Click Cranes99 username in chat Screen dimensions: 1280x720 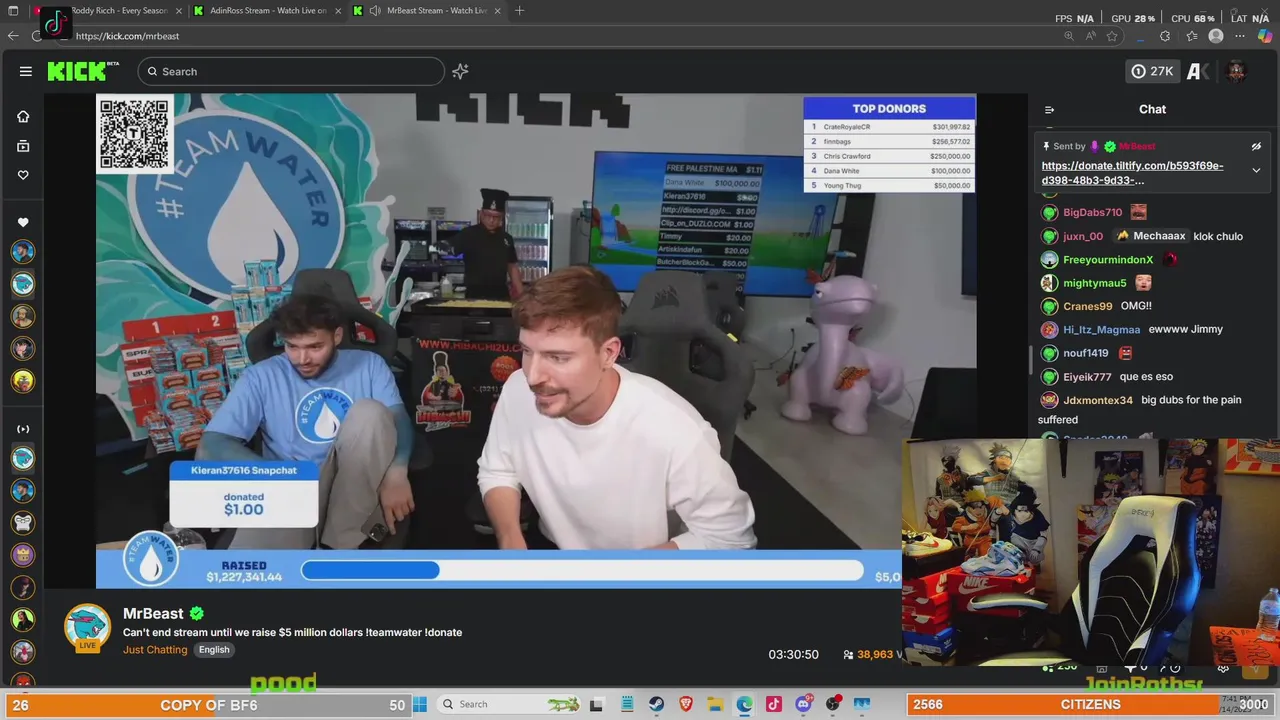pos(1088,306)
